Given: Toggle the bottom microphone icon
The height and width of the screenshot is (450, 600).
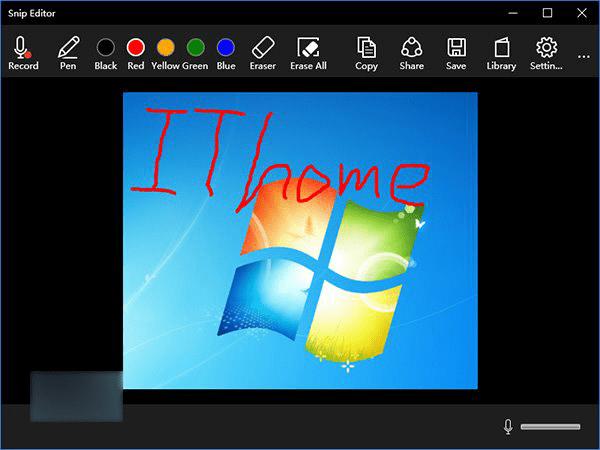Looking at the screenshot, I should click(508, 427).
